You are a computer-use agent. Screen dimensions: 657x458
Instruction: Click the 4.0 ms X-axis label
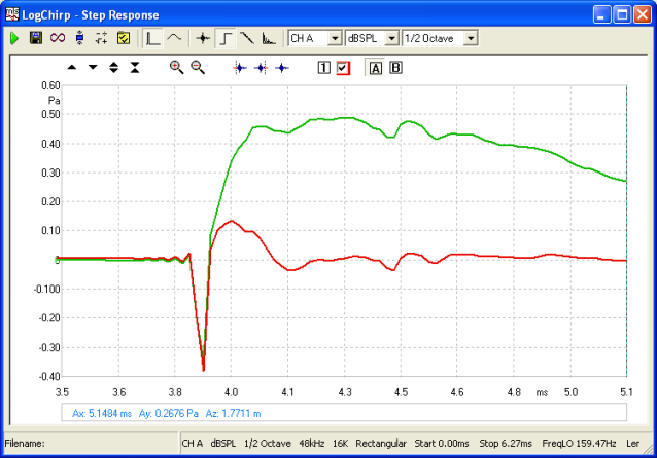pos(231,392)
